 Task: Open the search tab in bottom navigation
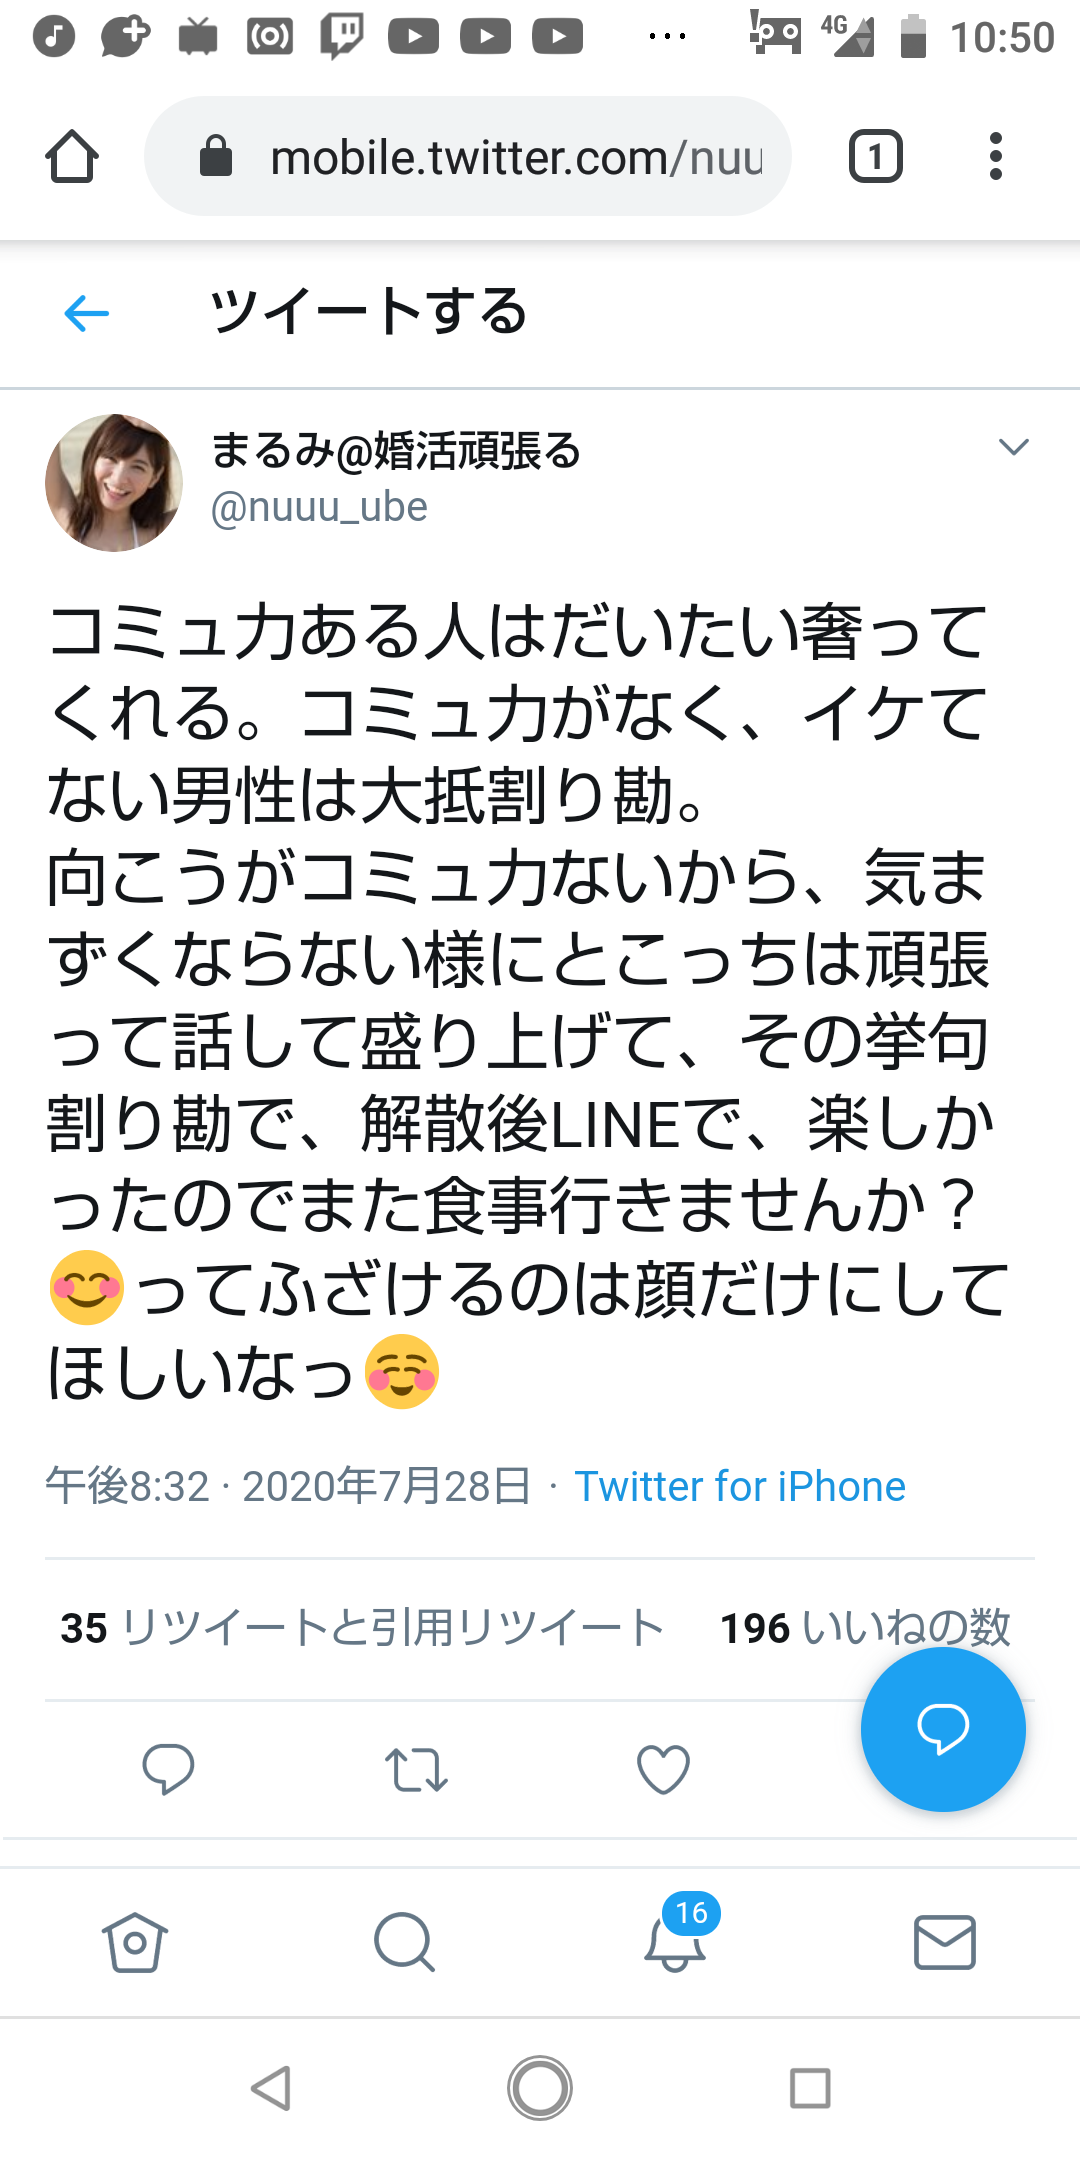404,1942
